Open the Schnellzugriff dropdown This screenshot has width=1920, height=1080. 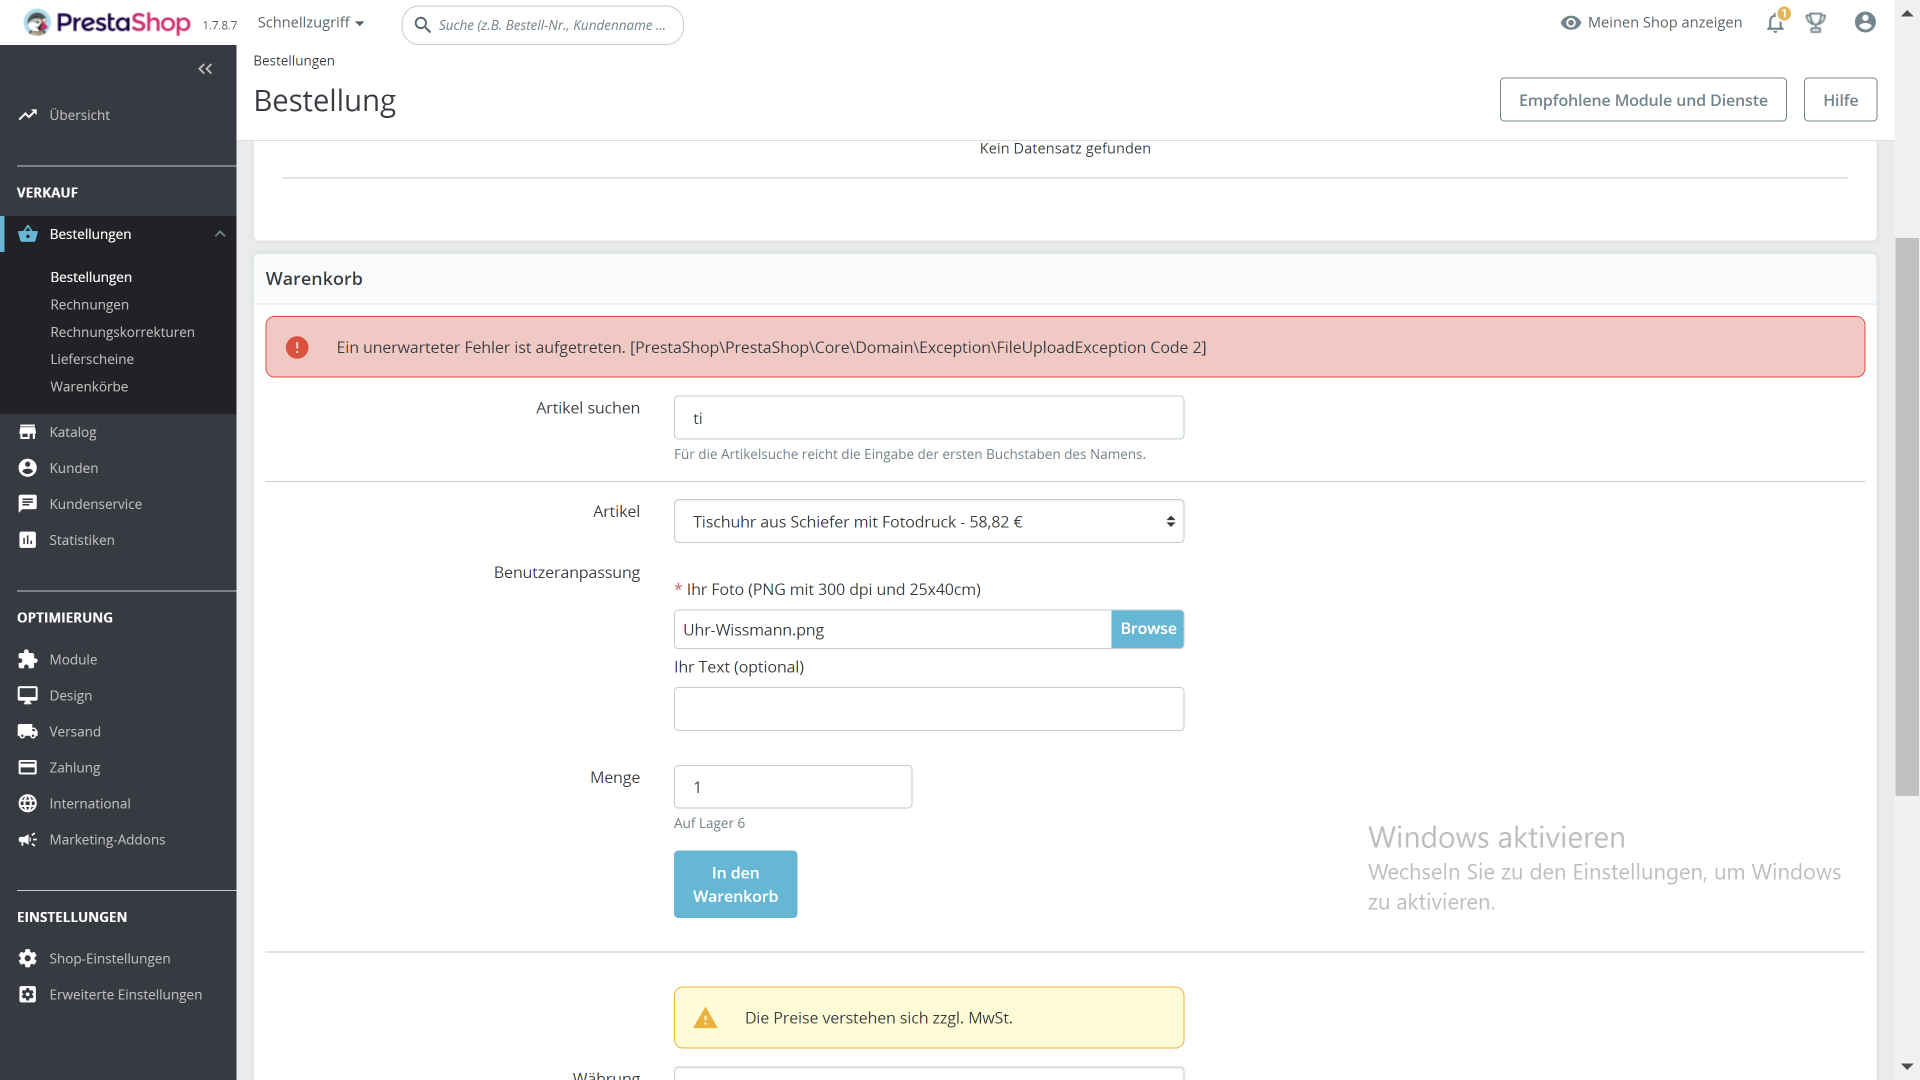pyautogui.click(x=311, y=23)
